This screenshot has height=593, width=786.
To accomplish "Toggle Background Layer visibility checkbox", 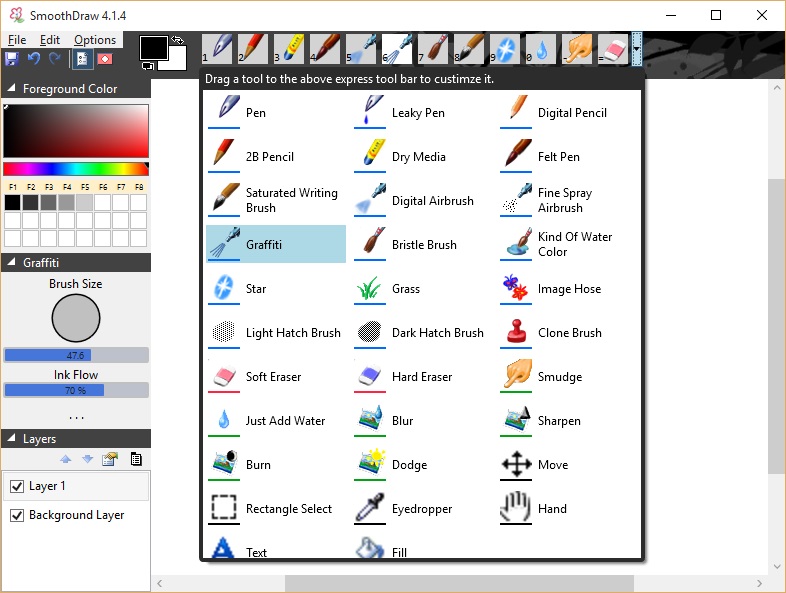I will click(x=17, y=515).
